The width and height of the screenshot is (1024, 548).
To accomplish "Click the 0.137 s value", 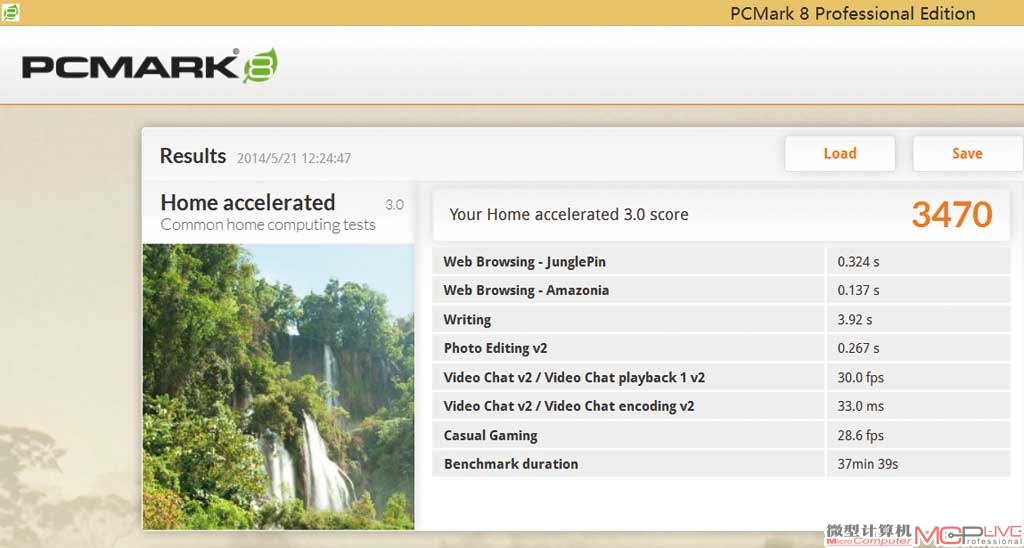I will pos(858,291).
